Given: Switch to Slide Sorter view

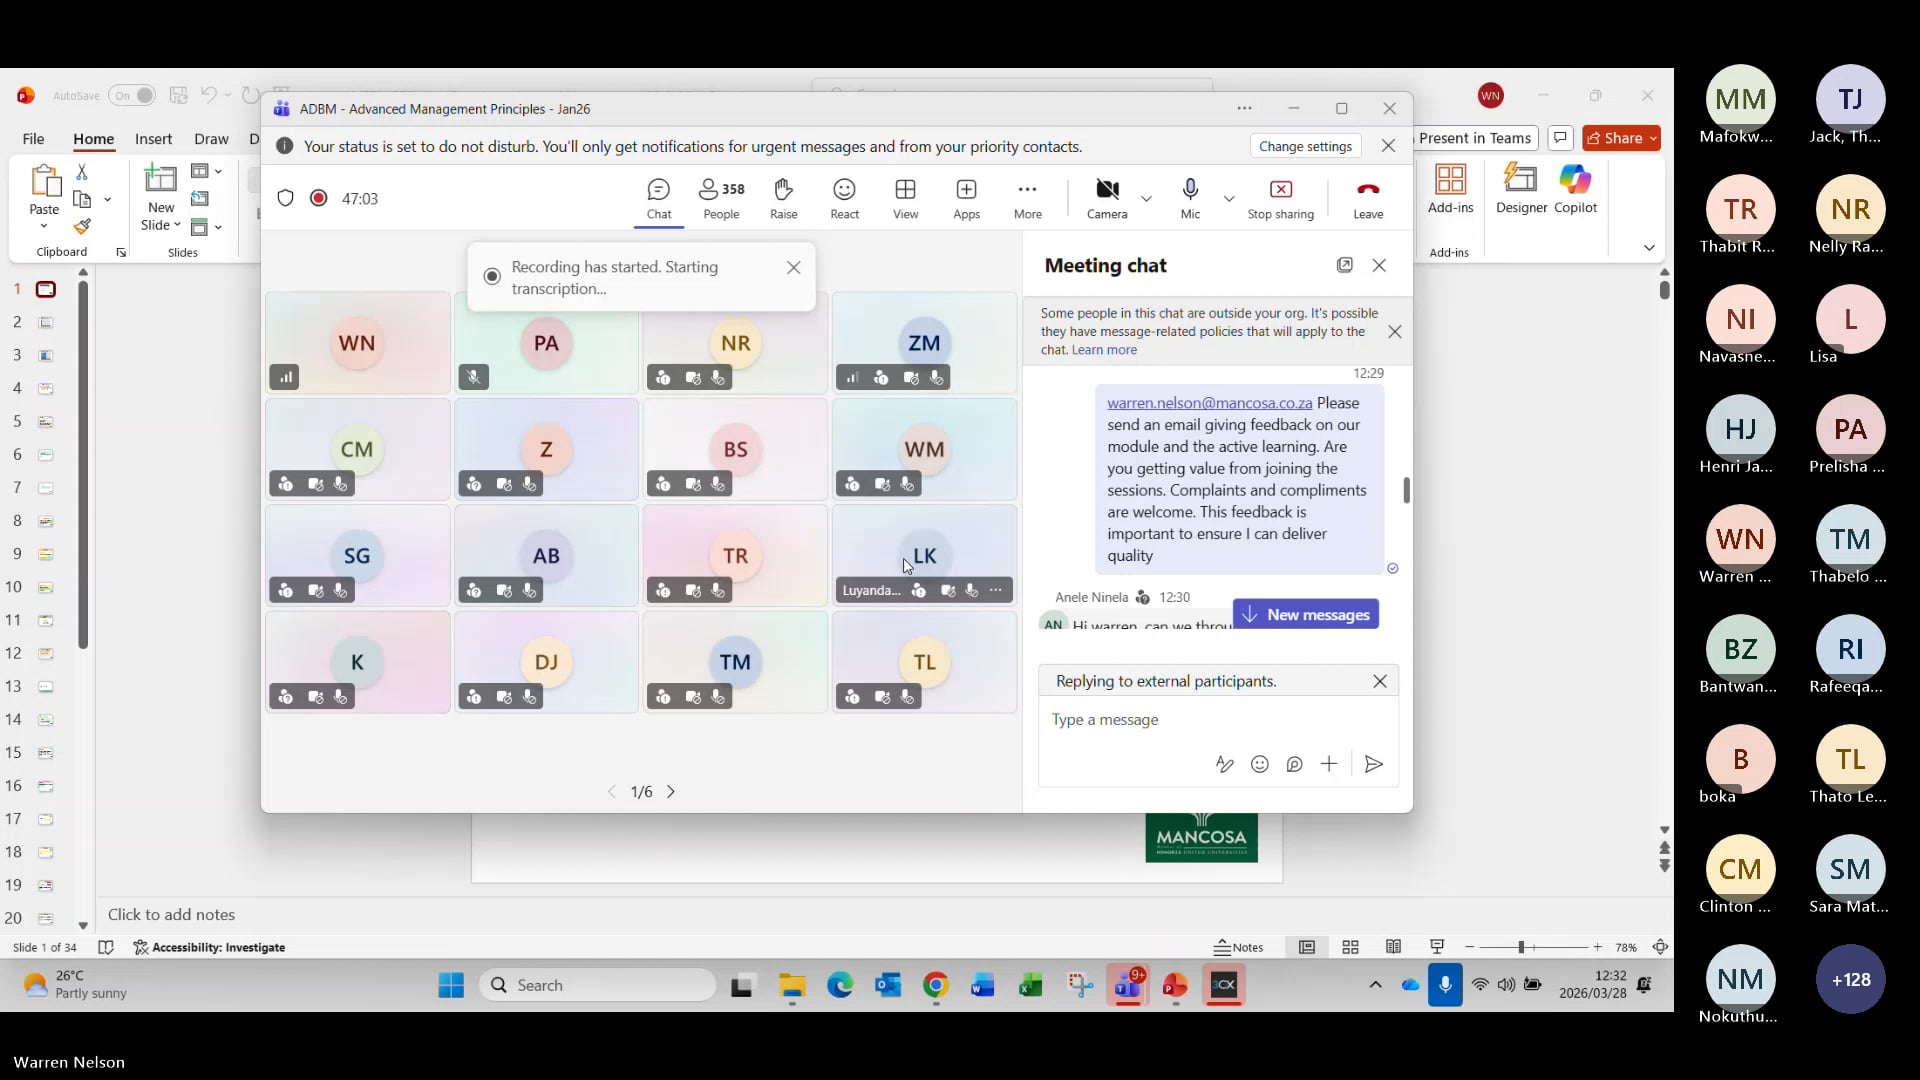Looking at the screenshot, I should pyautogui.click(x=1350, y=947).
